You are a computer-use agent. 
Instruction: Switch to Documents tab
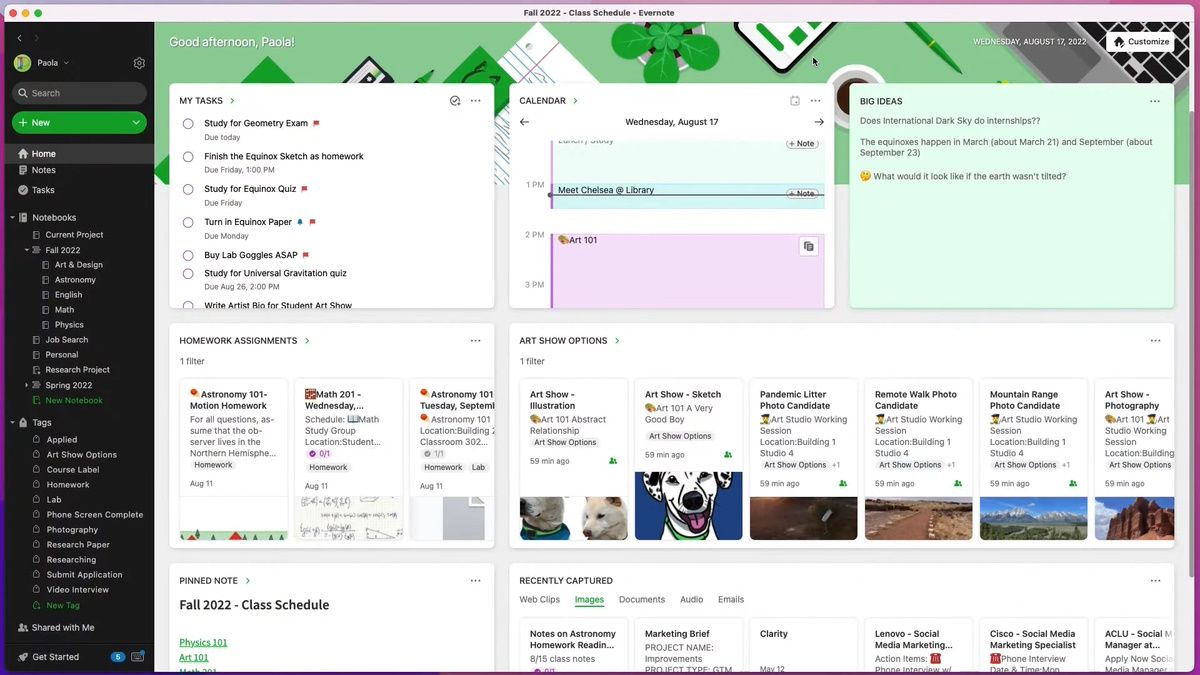pos(642,600)
